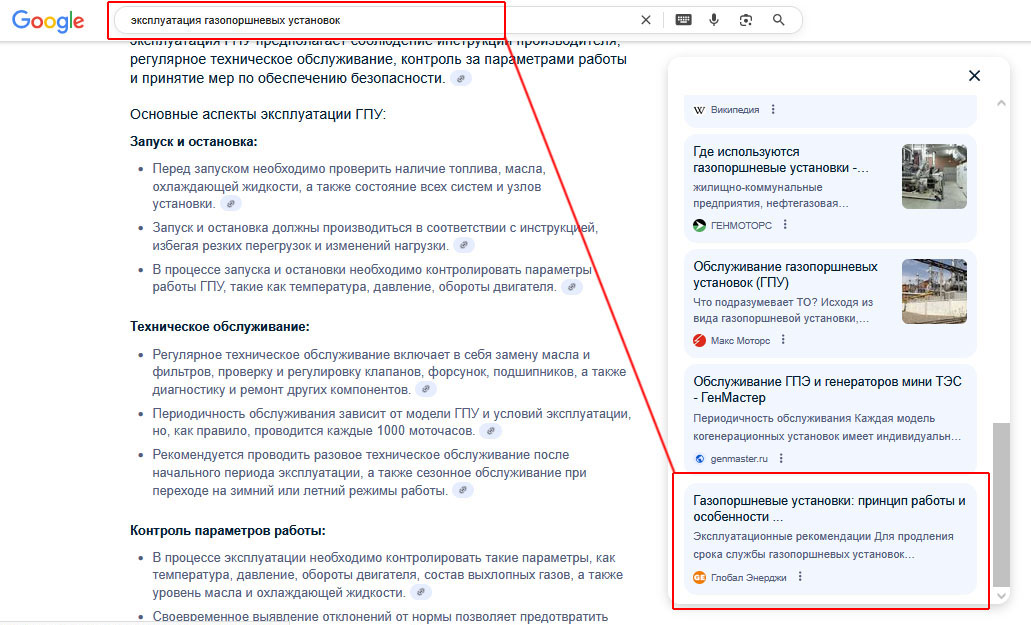1031x625 pixels.
Task: Click the magnifier search button
Action: 779,20
